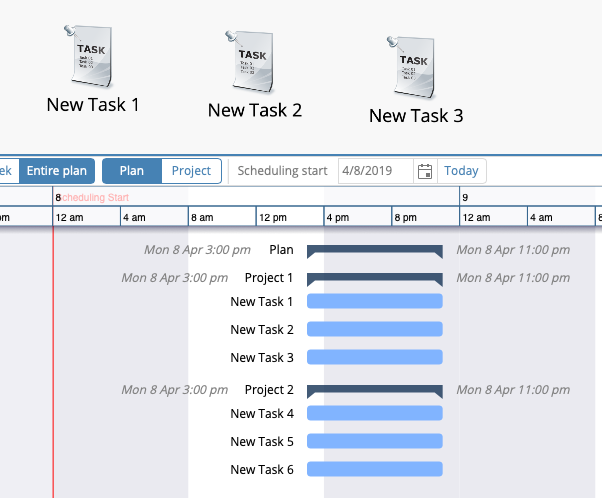
Task: Click the New Task 2 caption under note icon
Action: coord(255,111)
